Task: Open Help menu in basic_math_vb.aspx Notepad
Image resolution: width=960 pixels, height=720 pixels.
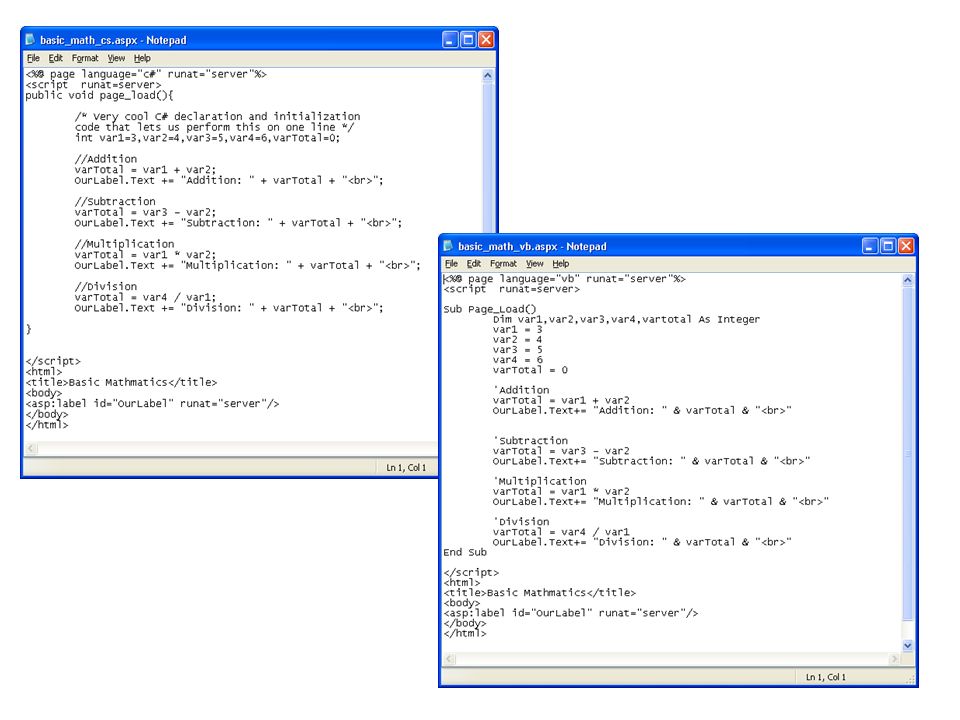Action: click(x=560, y=264)
